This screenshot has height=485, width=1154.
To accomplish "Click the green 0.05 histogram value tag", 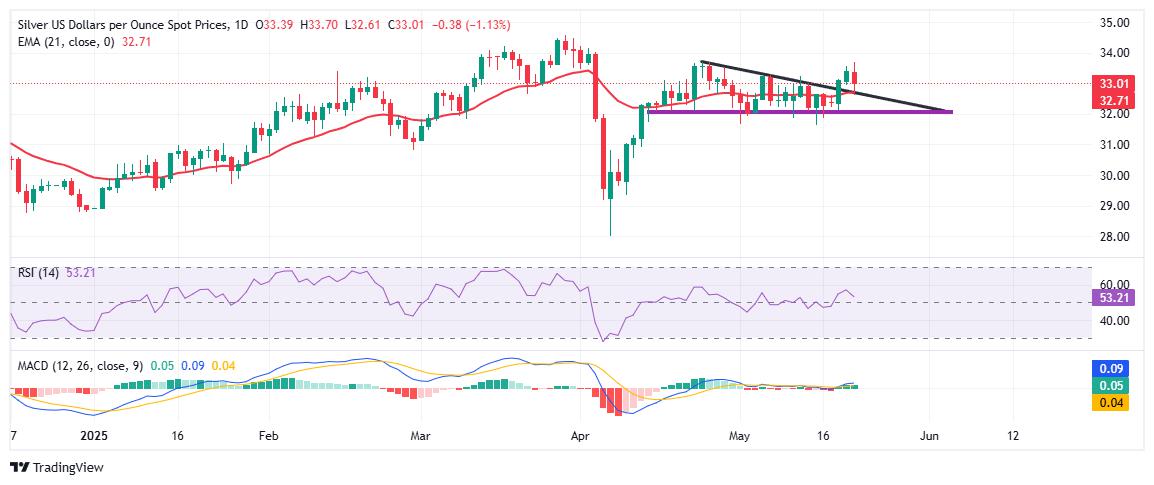I will pos(1110,388).
